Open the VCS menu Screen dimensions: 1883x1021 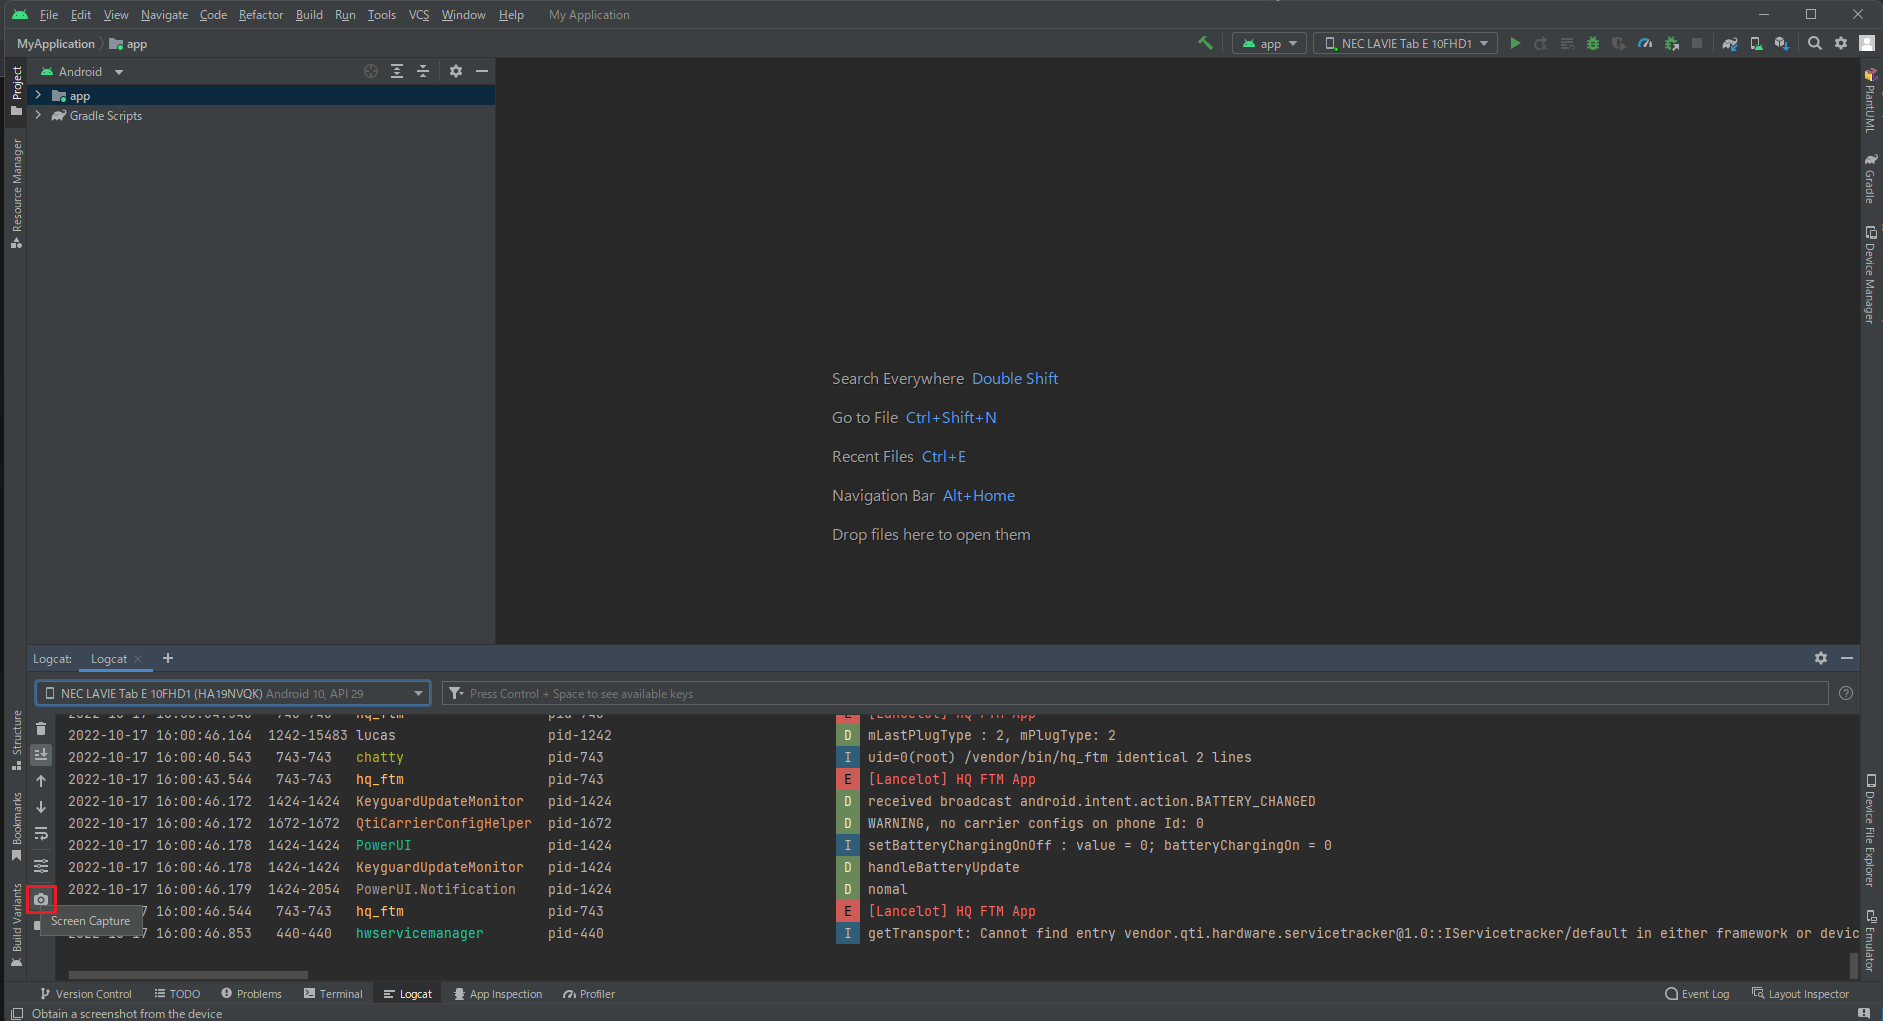tap(419, 14)
